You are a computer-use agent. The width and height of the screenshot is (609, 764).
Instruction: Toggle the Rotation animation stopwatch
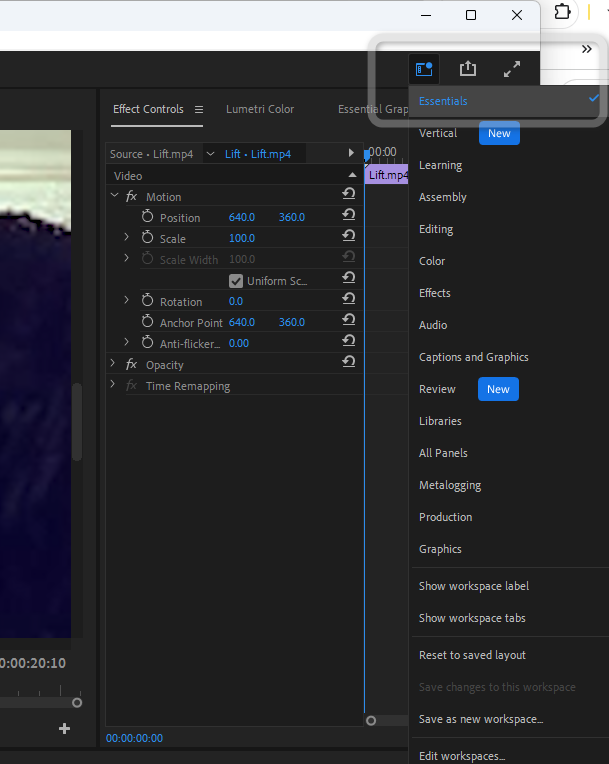tap(148, 301)
